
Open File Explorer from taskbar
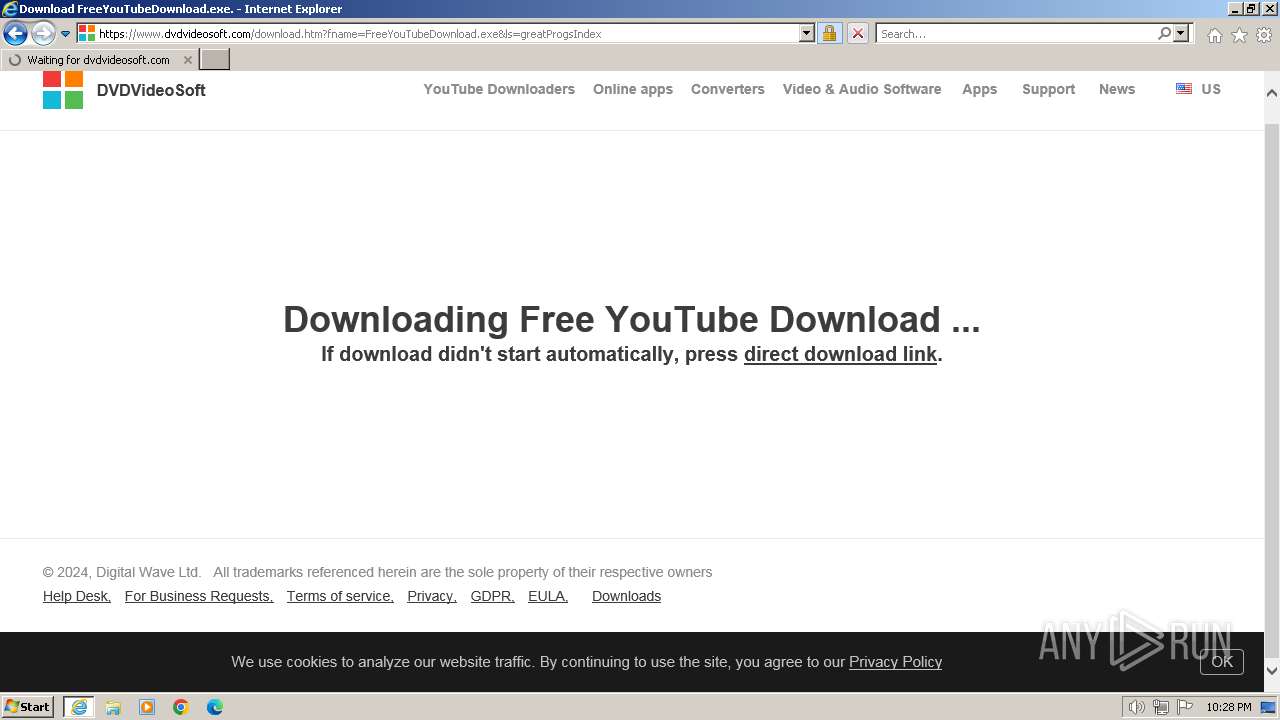point(113,707)
